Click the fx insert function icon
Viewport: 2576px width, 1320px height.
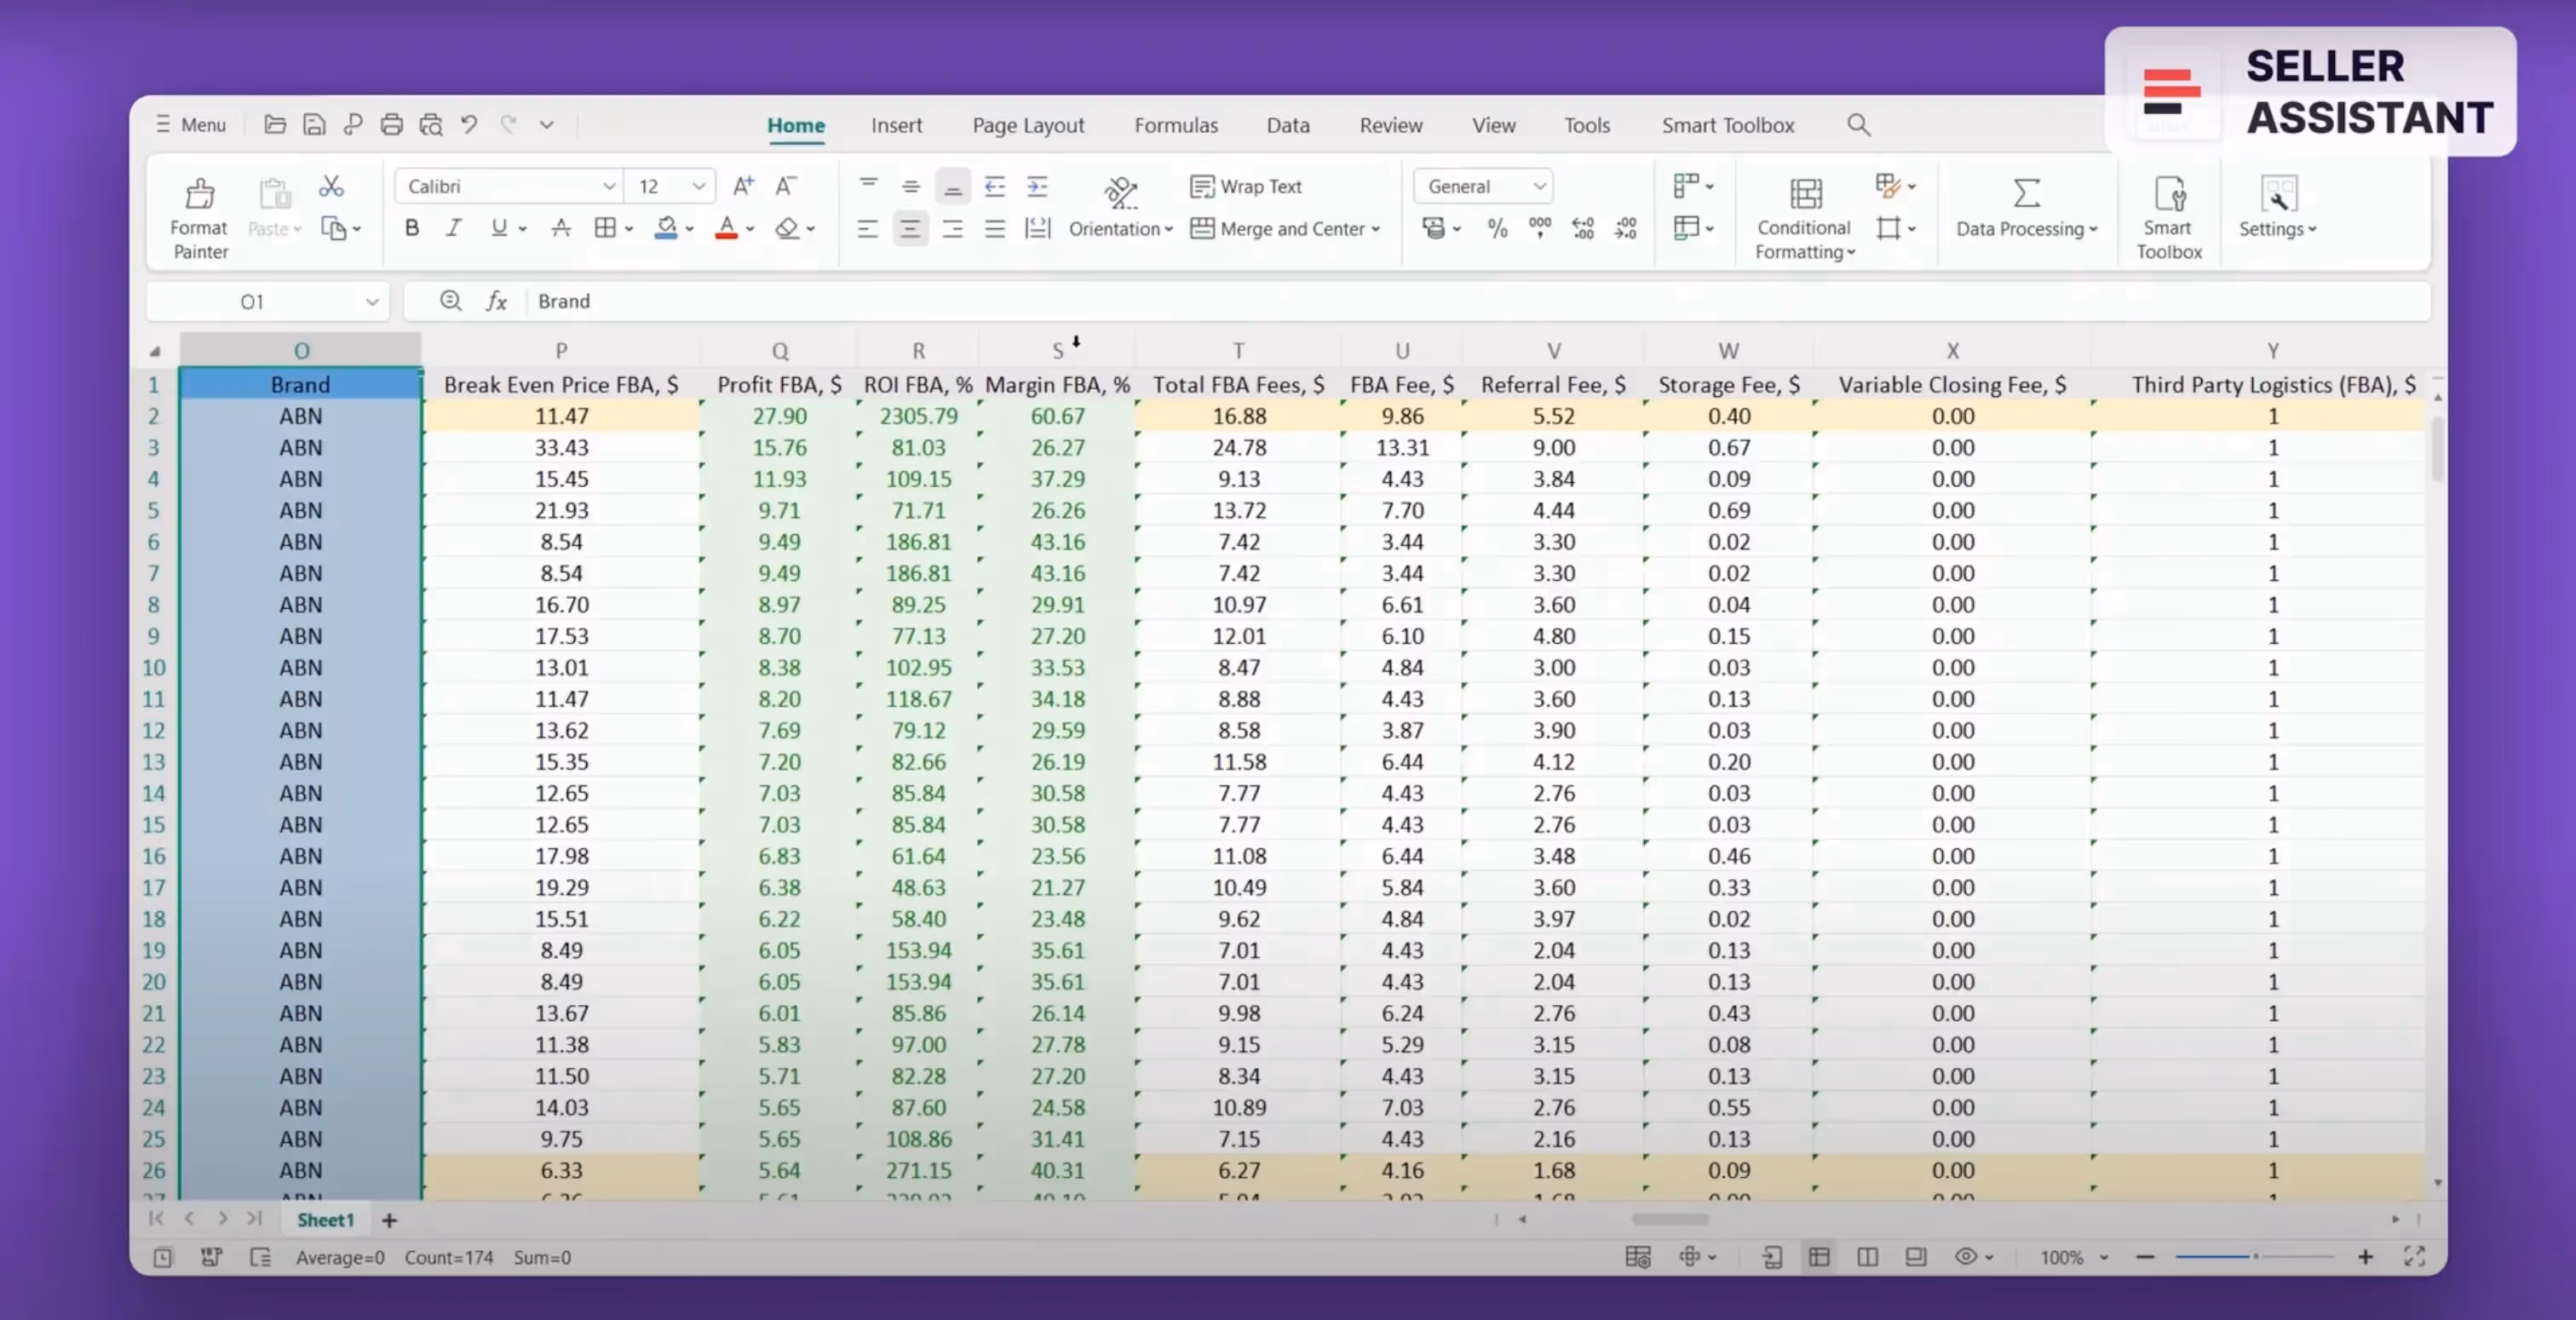[x=497, y=301]
